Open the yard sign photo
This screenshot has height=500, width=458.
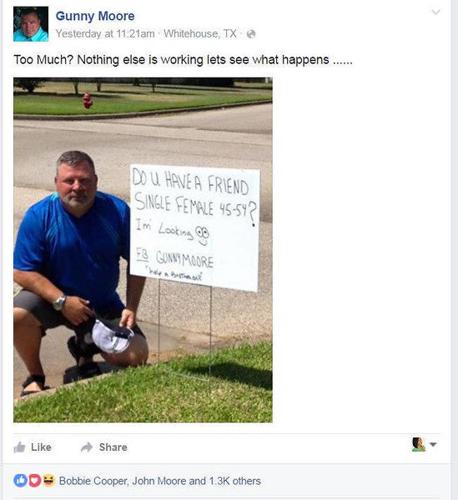point(143,250)
